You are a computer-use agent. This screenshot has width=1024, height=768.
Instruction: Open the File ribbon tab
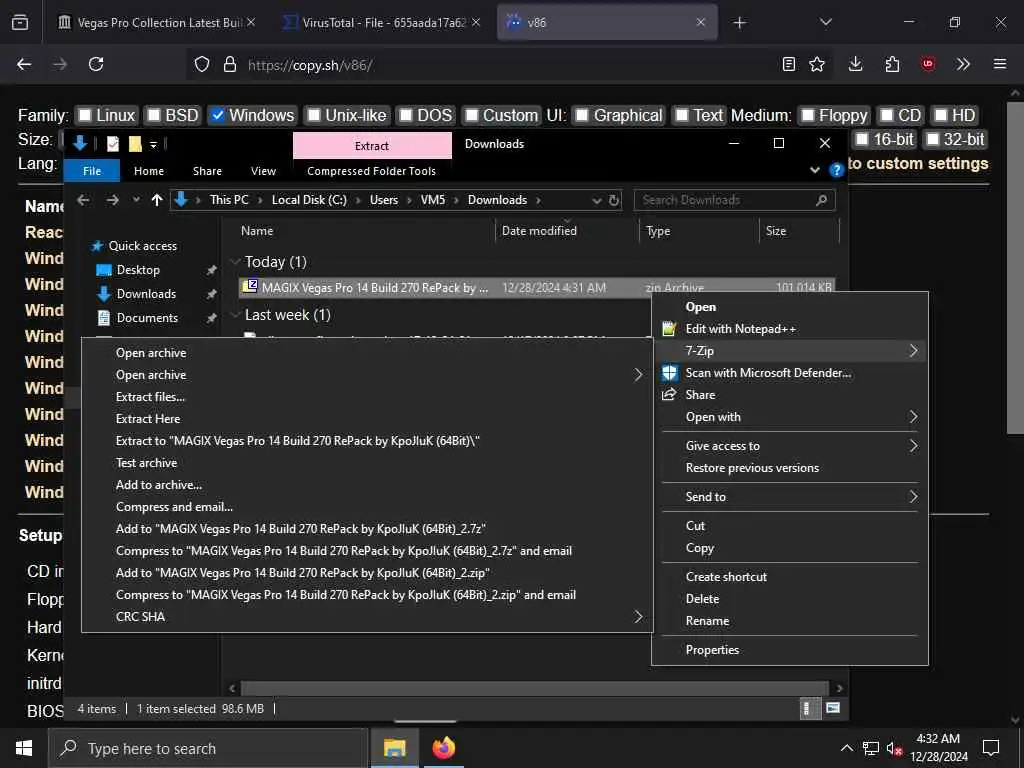pos(92,171)
